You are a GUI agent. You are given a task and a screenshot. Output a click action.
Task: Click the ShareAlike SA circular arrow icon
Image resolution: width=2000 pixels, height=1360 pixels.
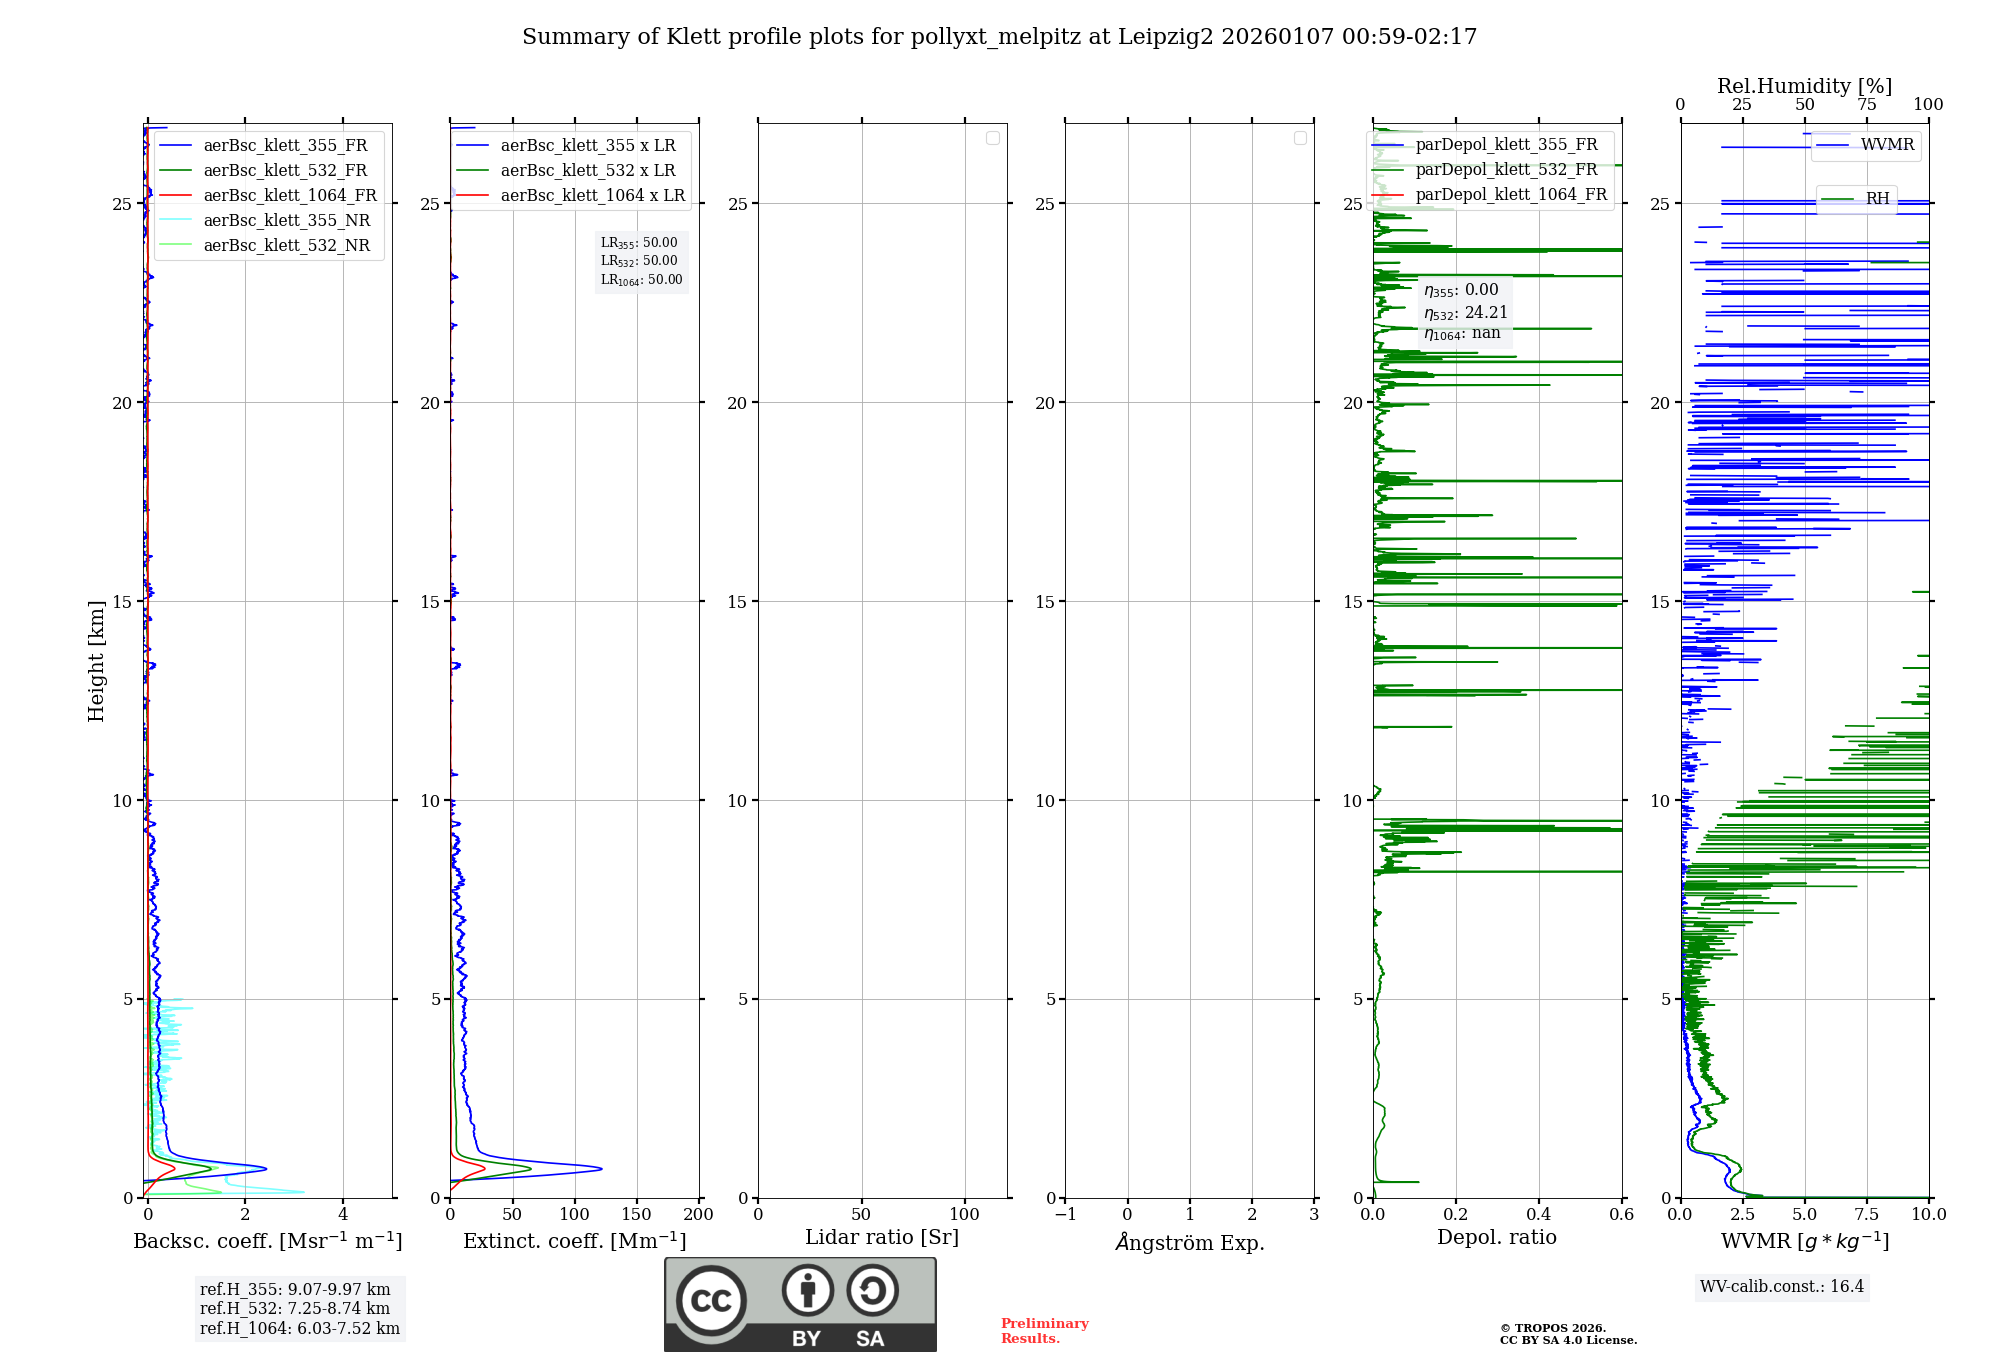(x=872, y=1290)
